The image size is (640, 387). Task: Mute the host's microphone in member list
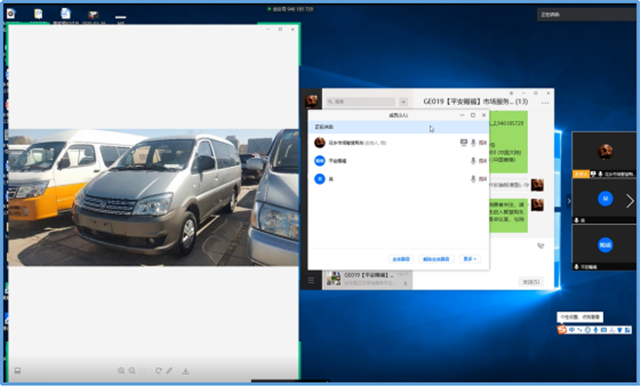pyautogui.click(x=473, y=142)
